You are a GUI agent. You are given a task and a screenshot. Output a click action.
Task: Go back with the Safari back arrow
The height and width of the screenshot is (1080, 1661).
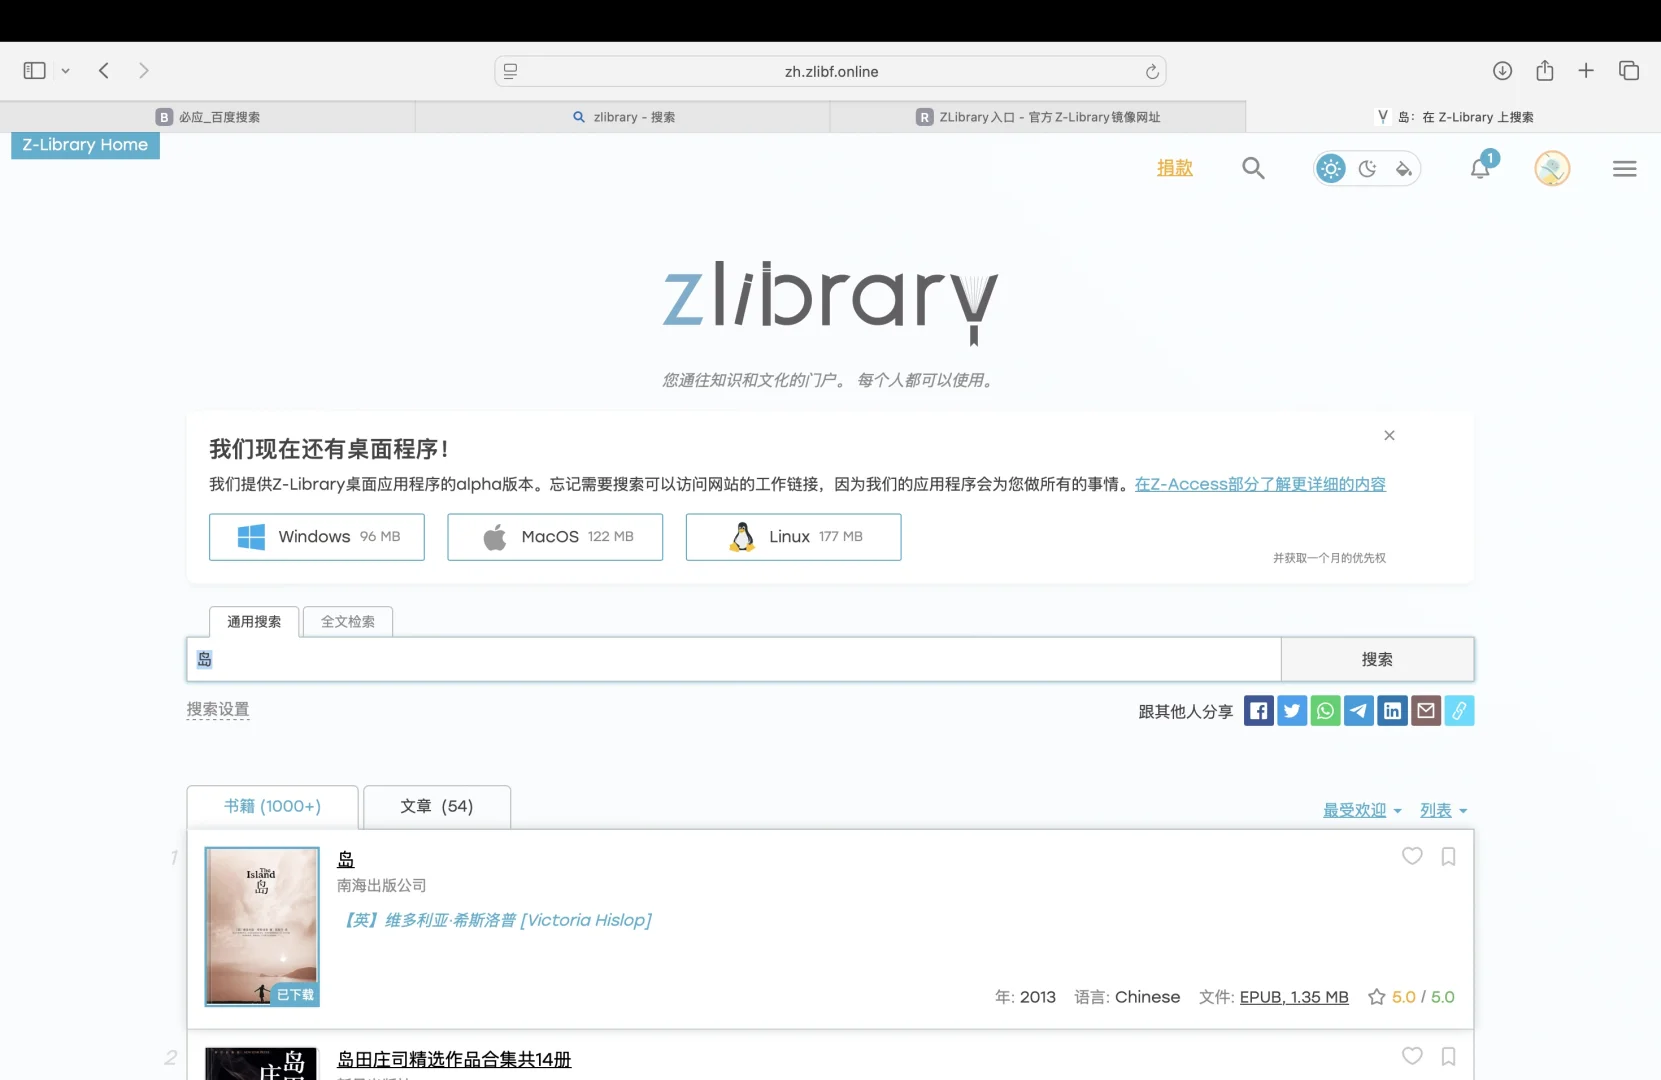104,70
